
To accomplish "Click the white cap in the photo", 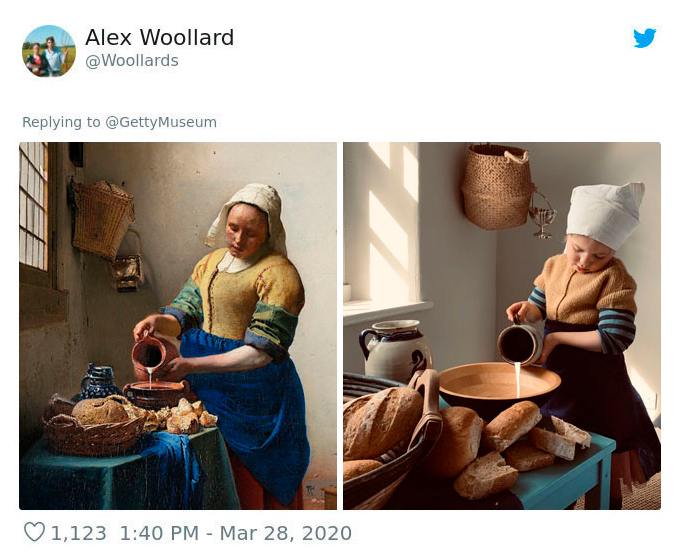I will tap(605, 215).
